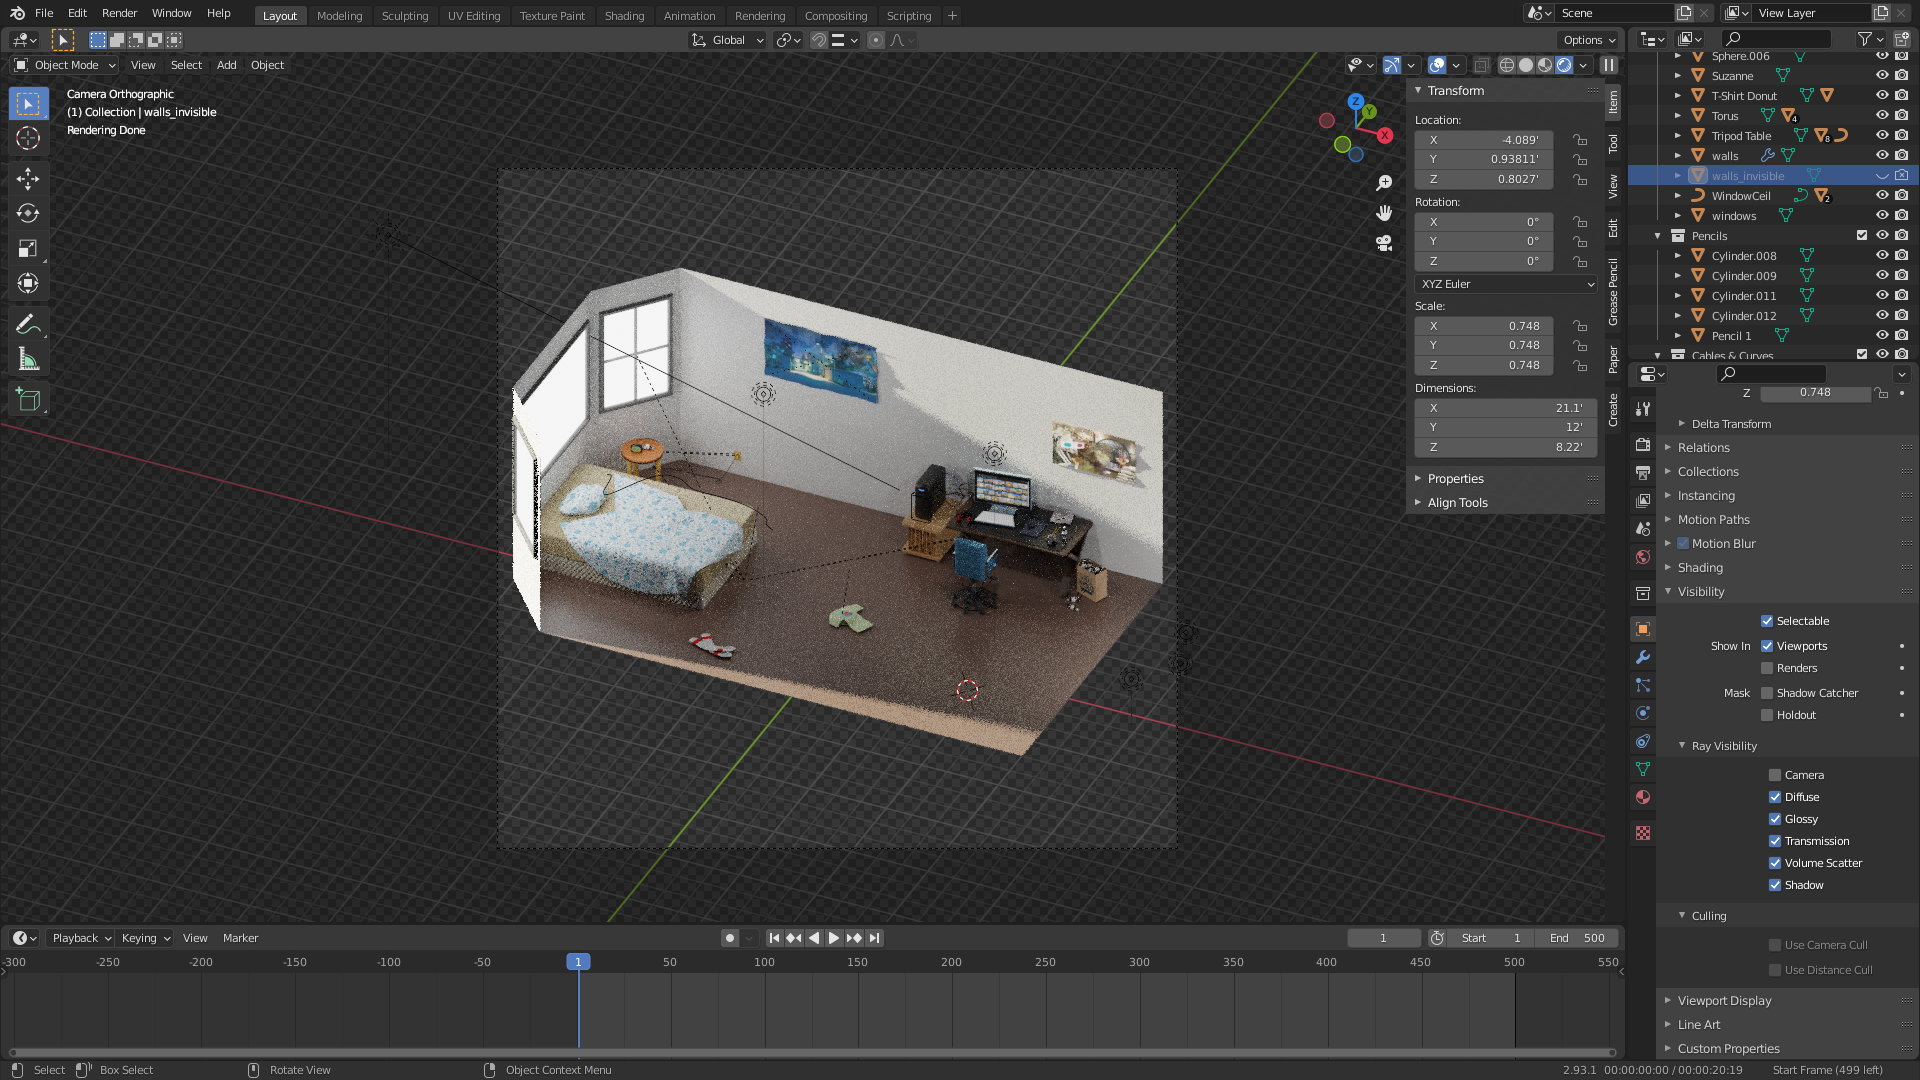Click the Scale X value slider field
The image size is (1920, 1080).
[x=1484, y=326]
